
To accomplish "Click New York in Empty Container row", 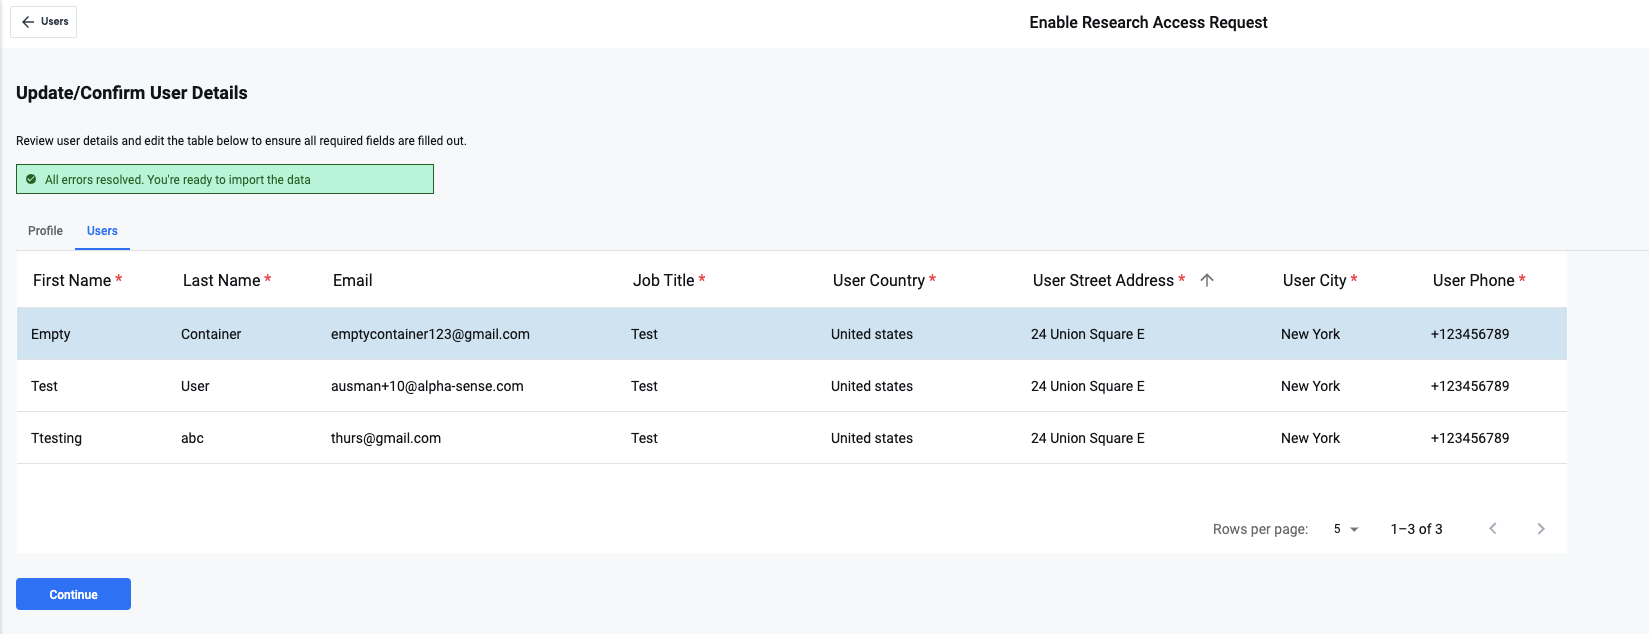I will click(1310, 334).
